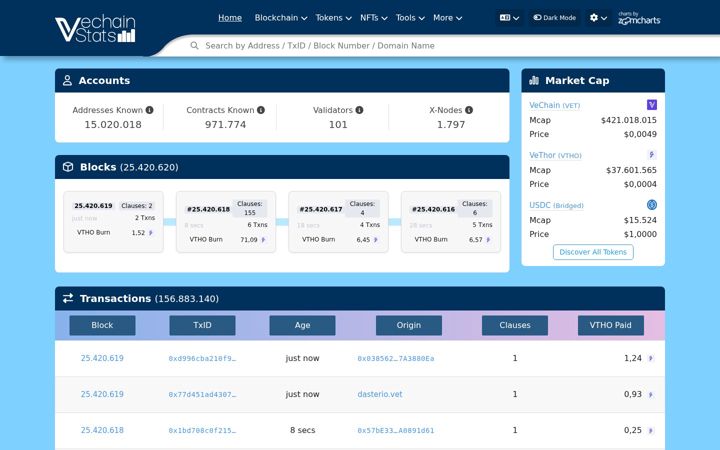Expand the NFTs menu
Screen dimensions: 720x450
pyautogui.click(x=373, y=17)
